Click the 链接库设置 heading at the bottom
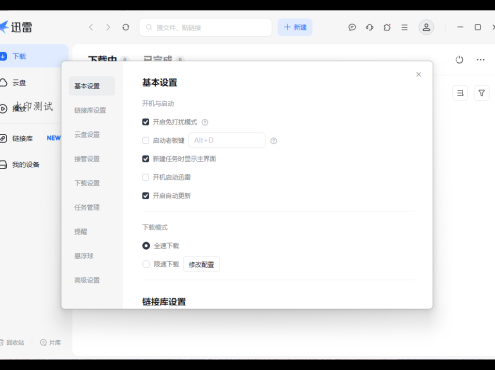 tap(164, 302)
